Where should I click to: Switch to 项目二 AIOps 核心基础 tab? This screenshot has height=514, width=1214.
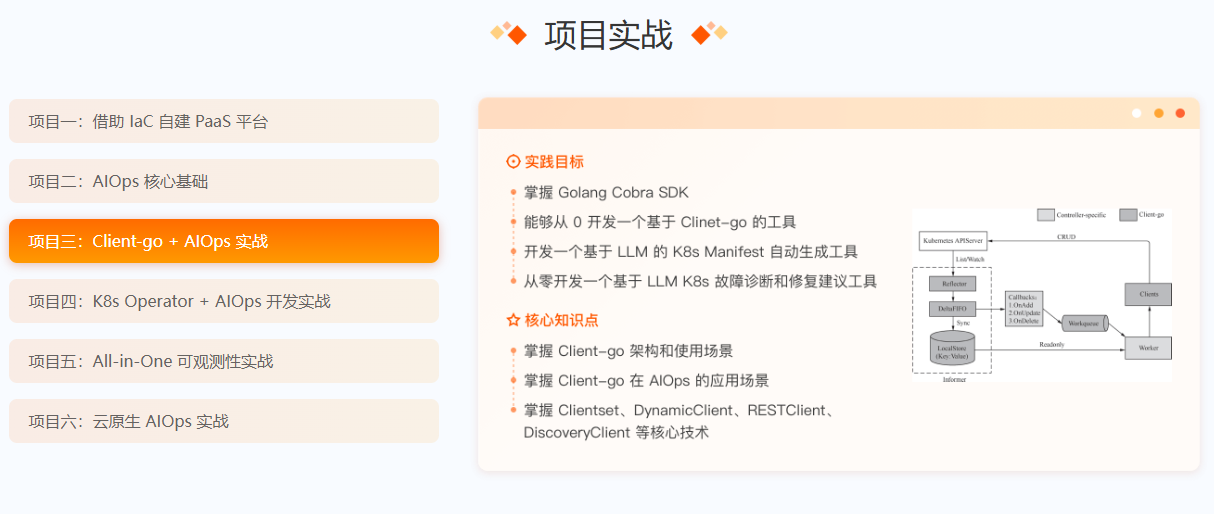224,181
